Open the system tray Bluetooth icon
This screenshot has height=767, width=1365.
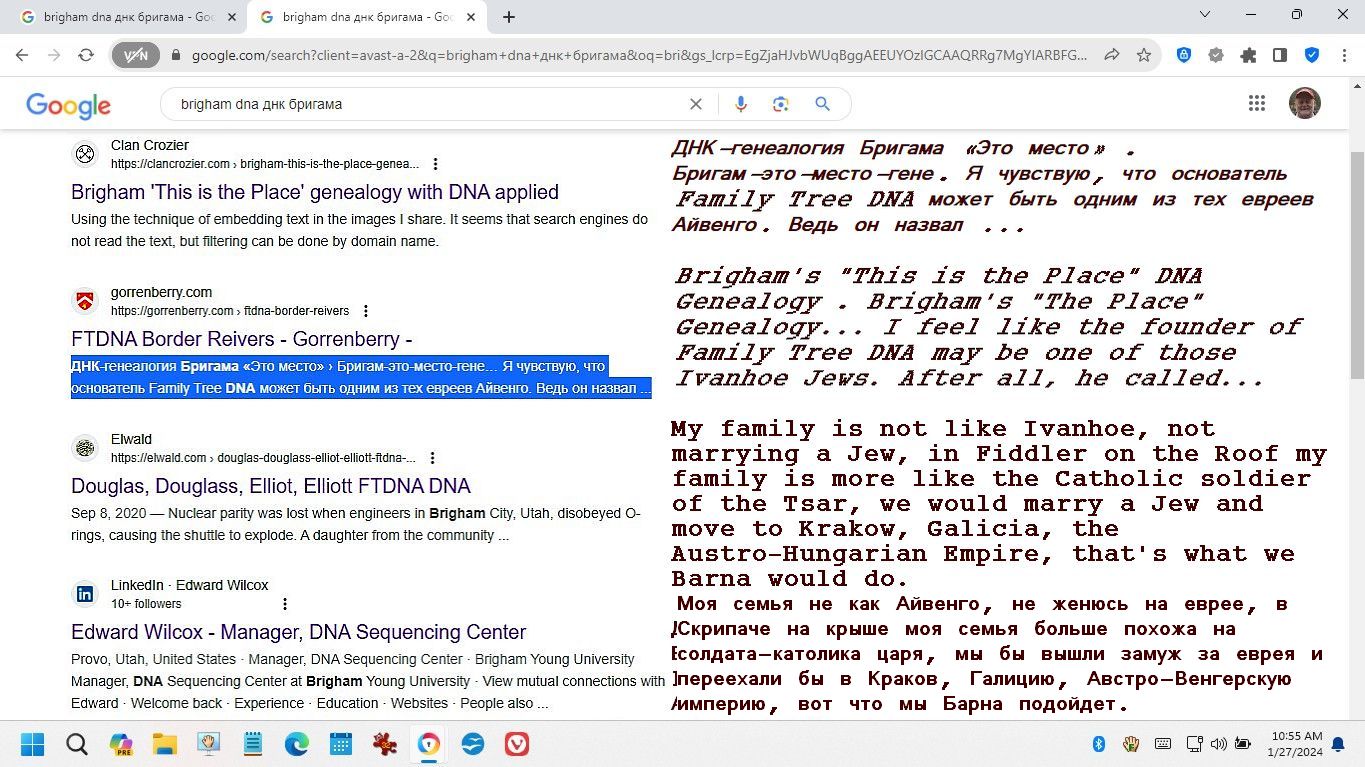point(1097,744)
